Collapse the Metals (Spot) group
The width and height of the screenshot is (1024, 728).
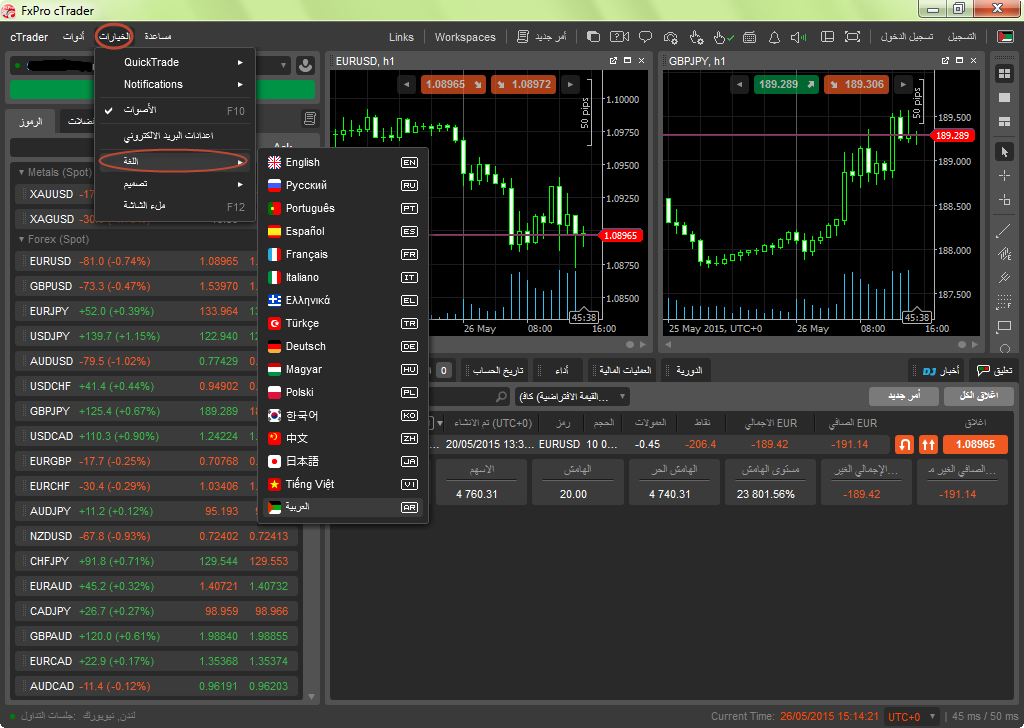pos(22,172)
